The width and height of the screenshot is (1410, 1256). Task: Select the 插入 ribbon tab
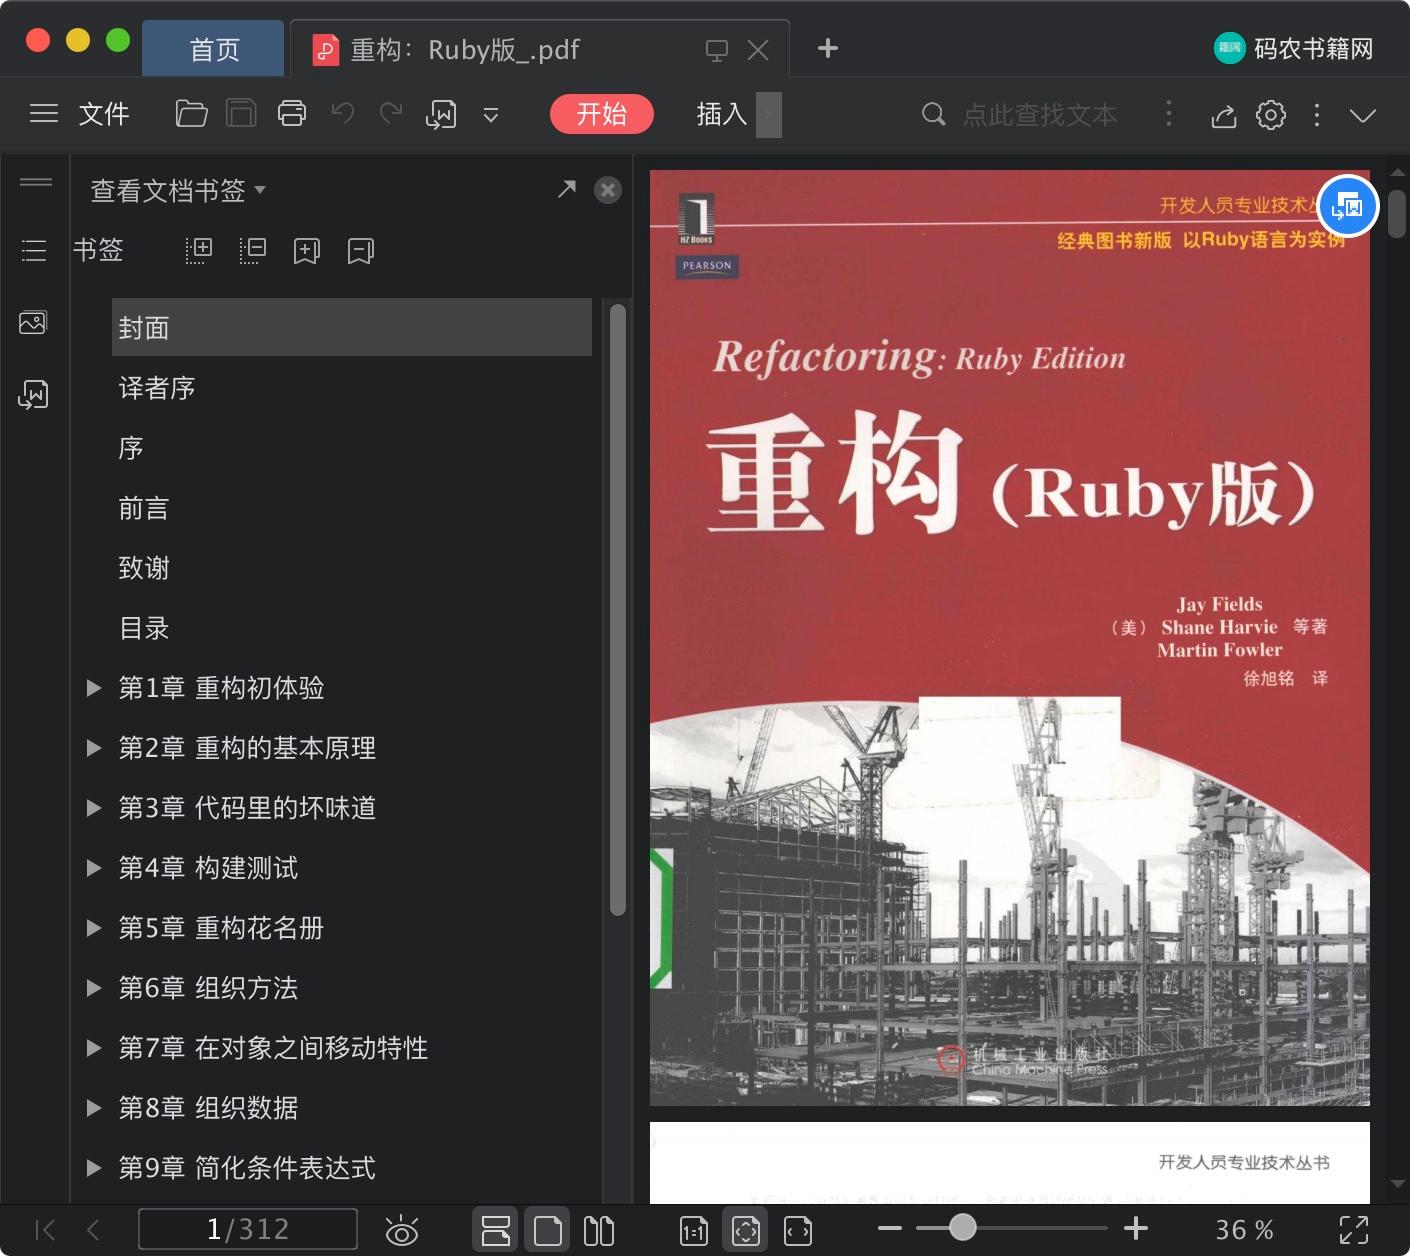click(x=722, y=114)
